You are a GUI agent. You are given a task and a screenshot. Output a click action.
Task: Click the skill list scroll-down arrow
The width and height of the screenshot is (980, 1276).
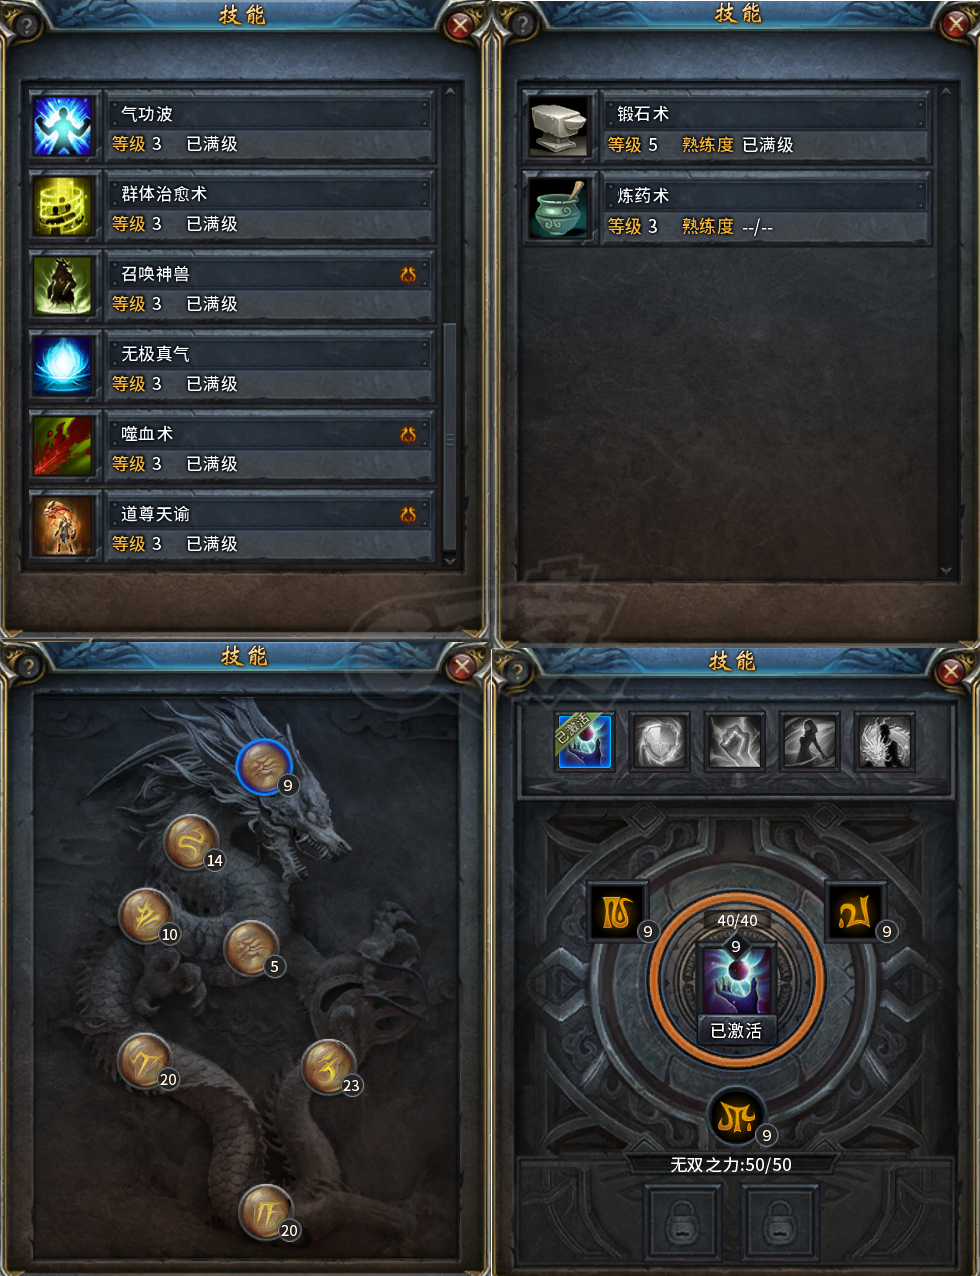pos(449,562)
